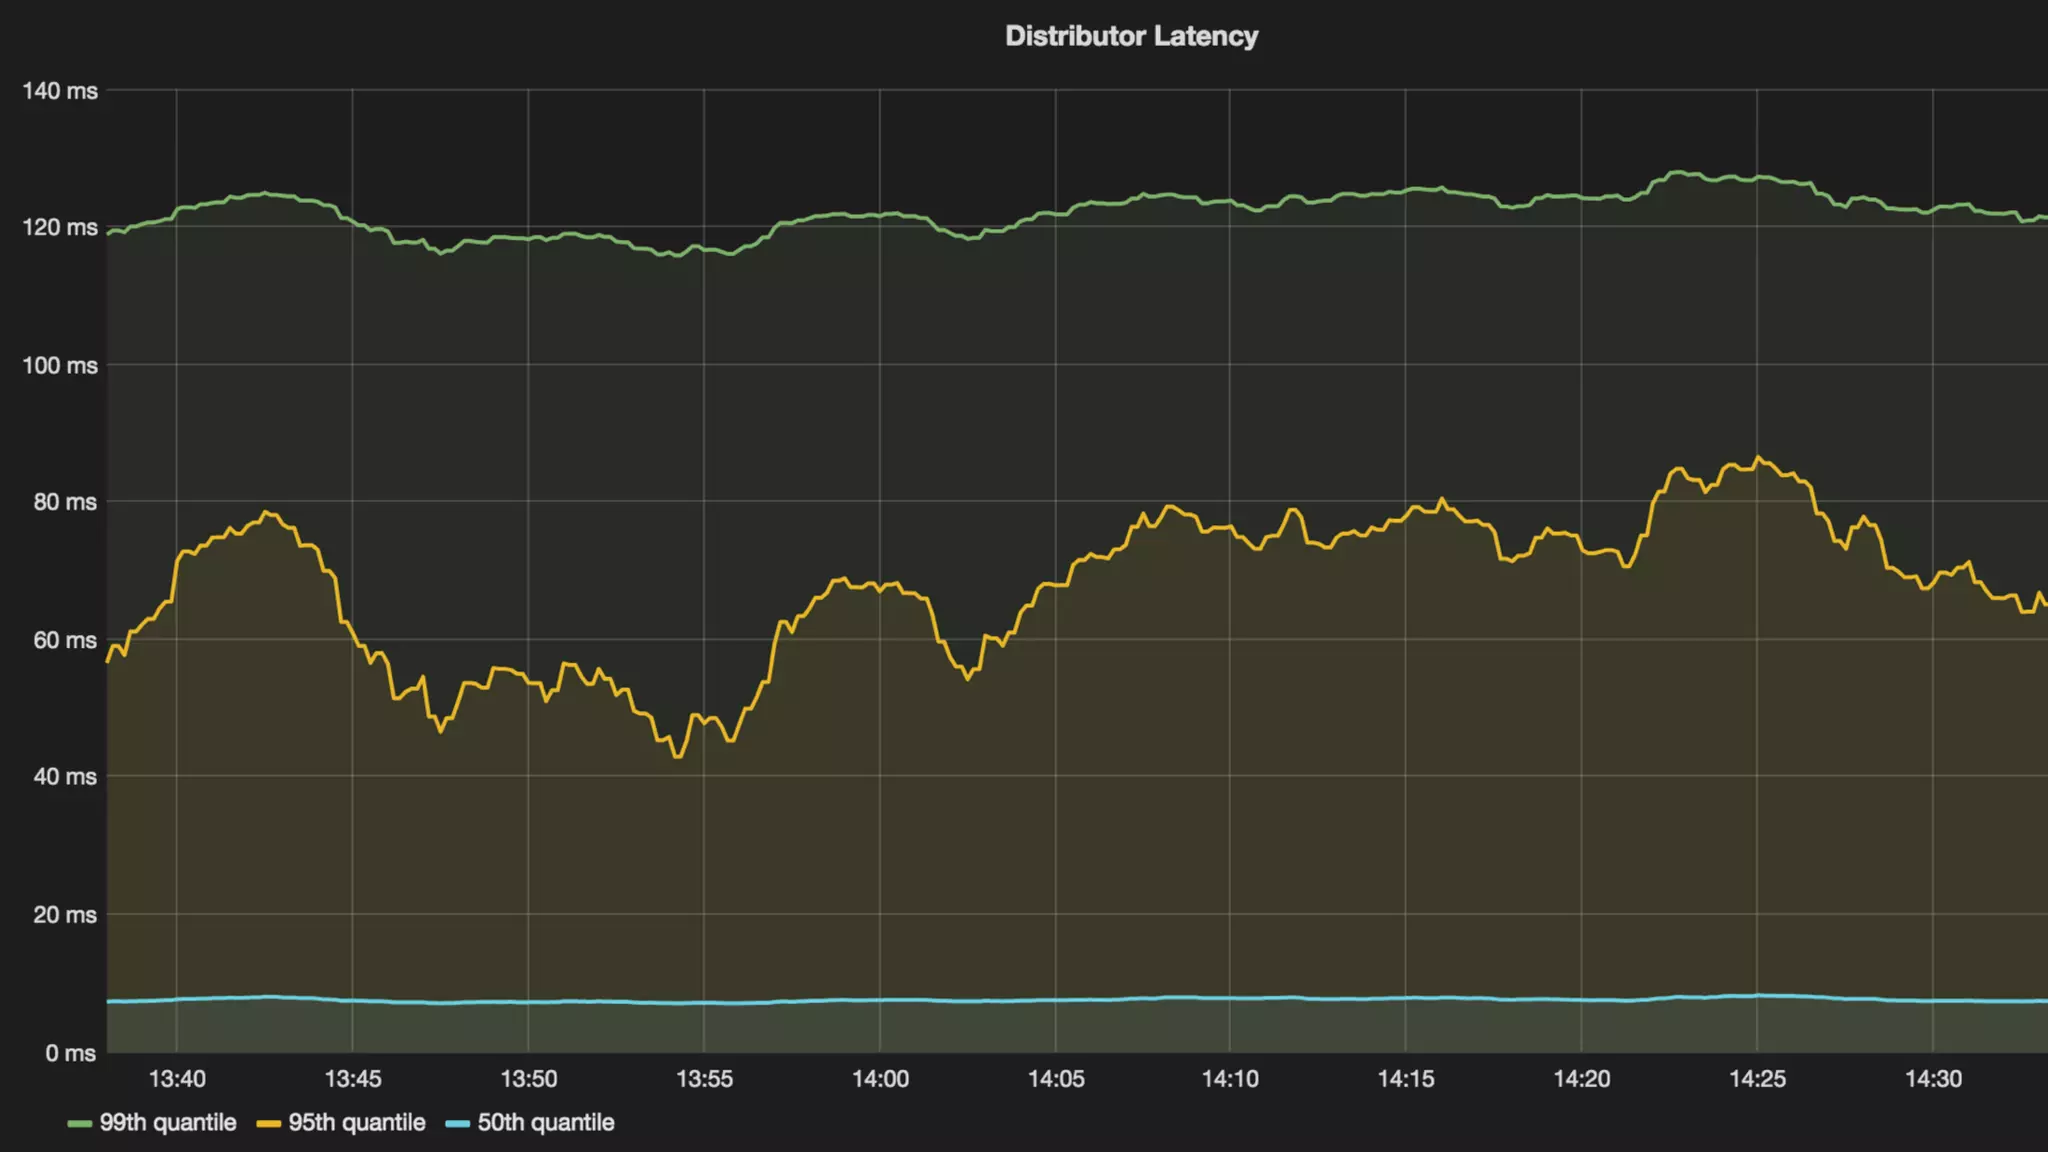Click the 0 ms y-axis label

[70, 1053]
